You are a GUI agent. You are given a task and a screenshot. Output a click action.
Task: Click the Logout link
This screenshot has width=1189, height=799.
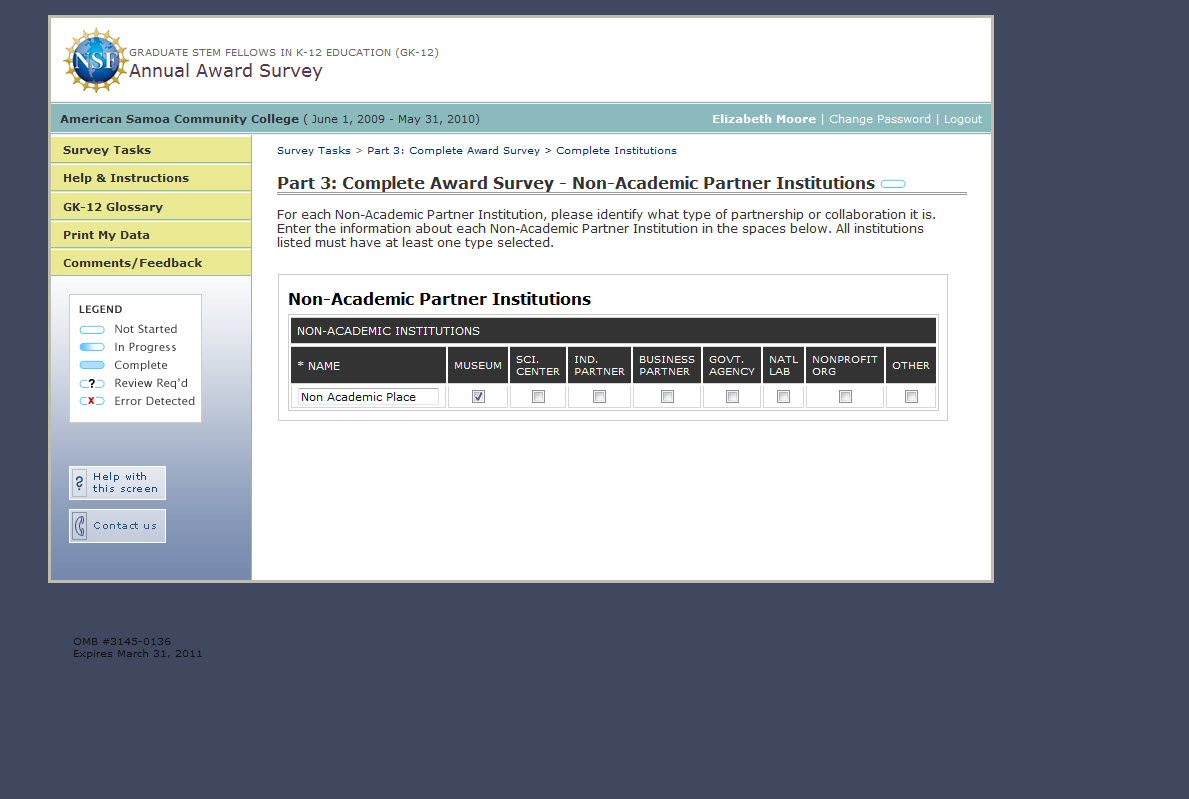963,119
